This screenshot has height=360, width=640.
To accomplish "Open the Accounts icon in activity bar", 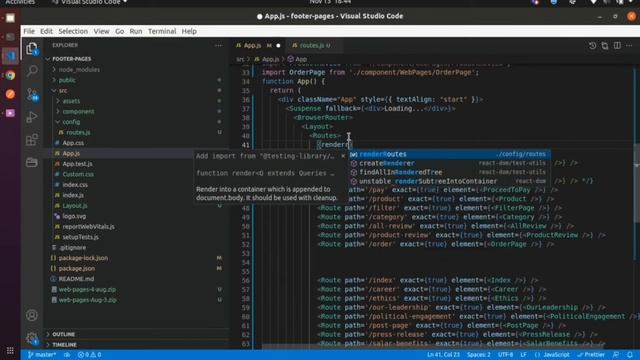I will pos(32,315).
